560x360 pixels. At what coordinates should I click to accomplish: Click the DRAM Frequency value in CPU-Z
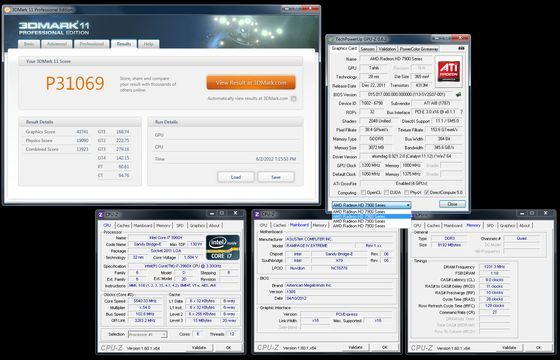point(495,267)
